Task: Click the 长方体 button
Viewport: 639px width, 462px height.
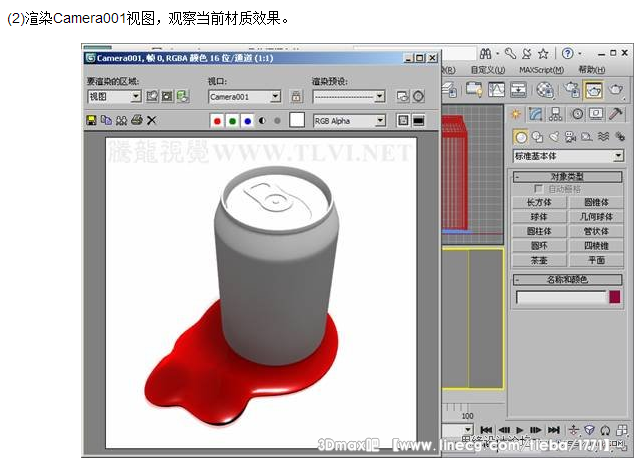Action: coord(539,202)
